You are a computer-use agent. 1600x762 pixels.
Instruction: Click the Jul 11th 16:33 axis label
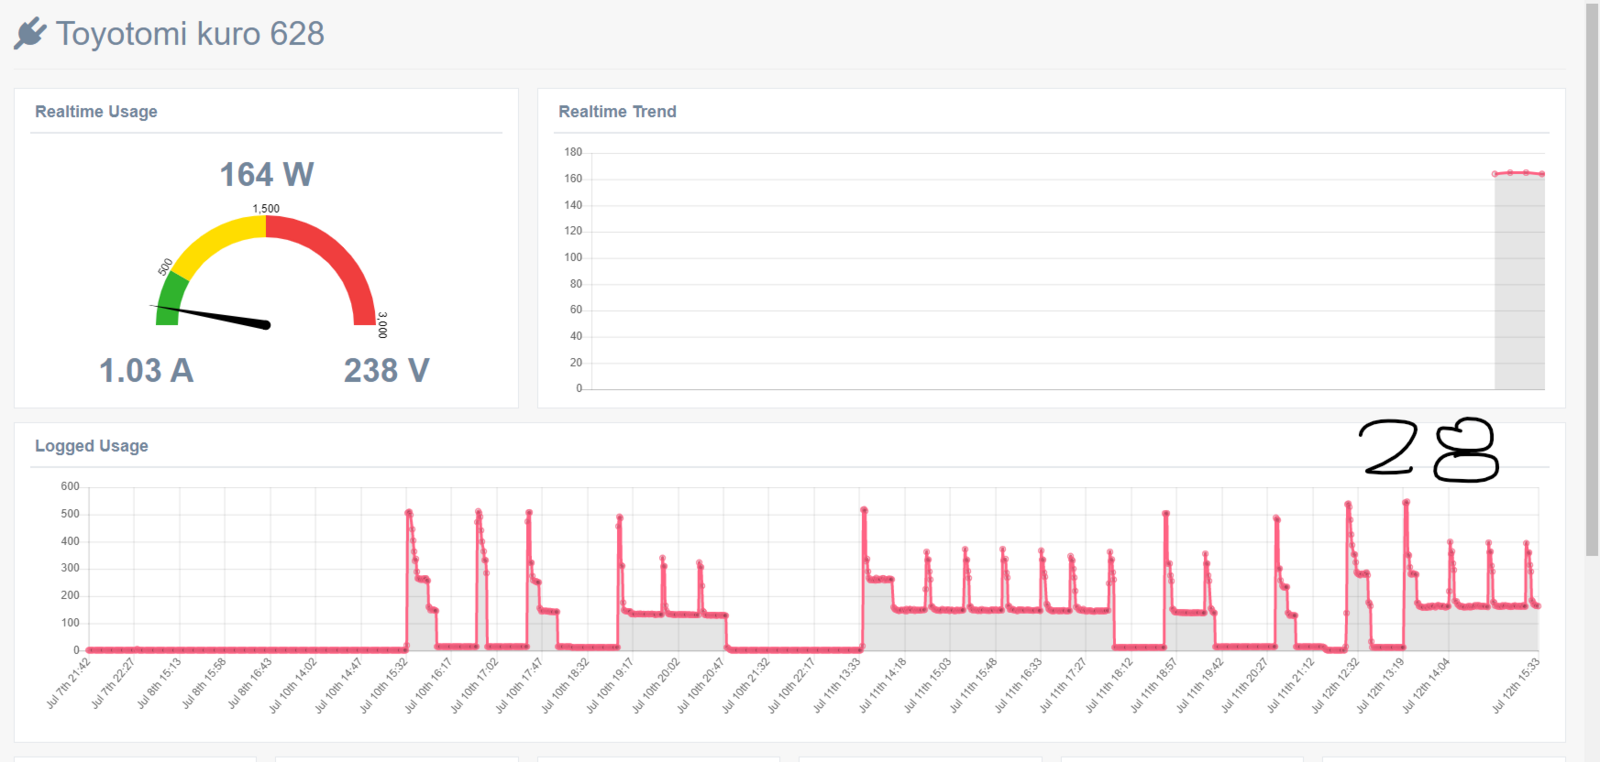coord(1018,685)
